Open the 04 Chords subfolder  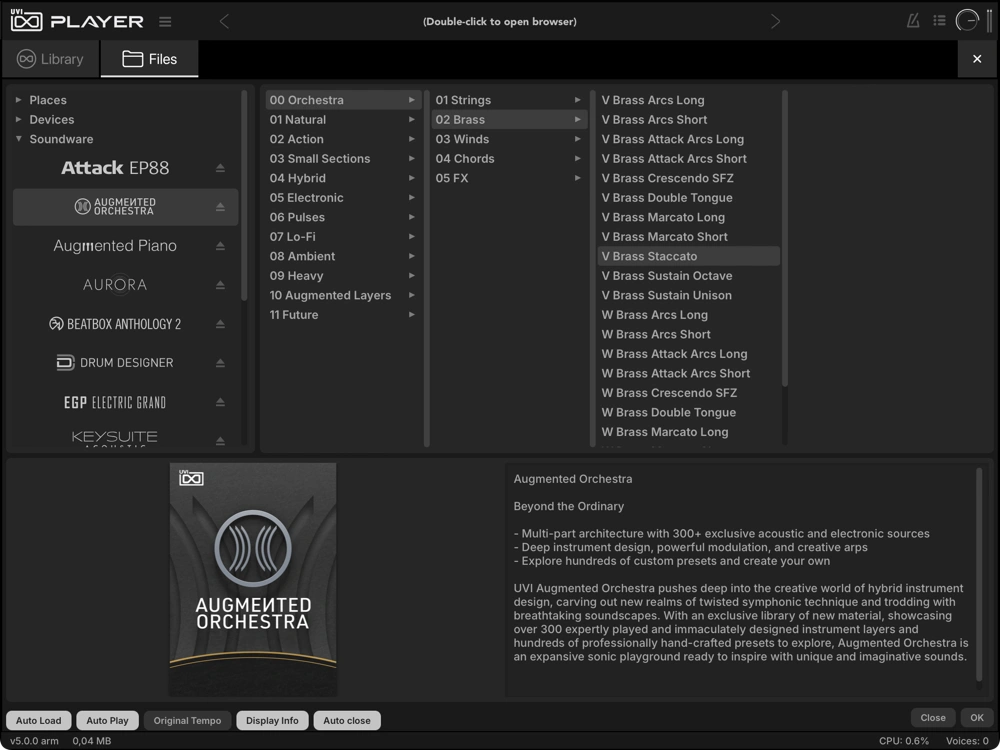[509, 158]
